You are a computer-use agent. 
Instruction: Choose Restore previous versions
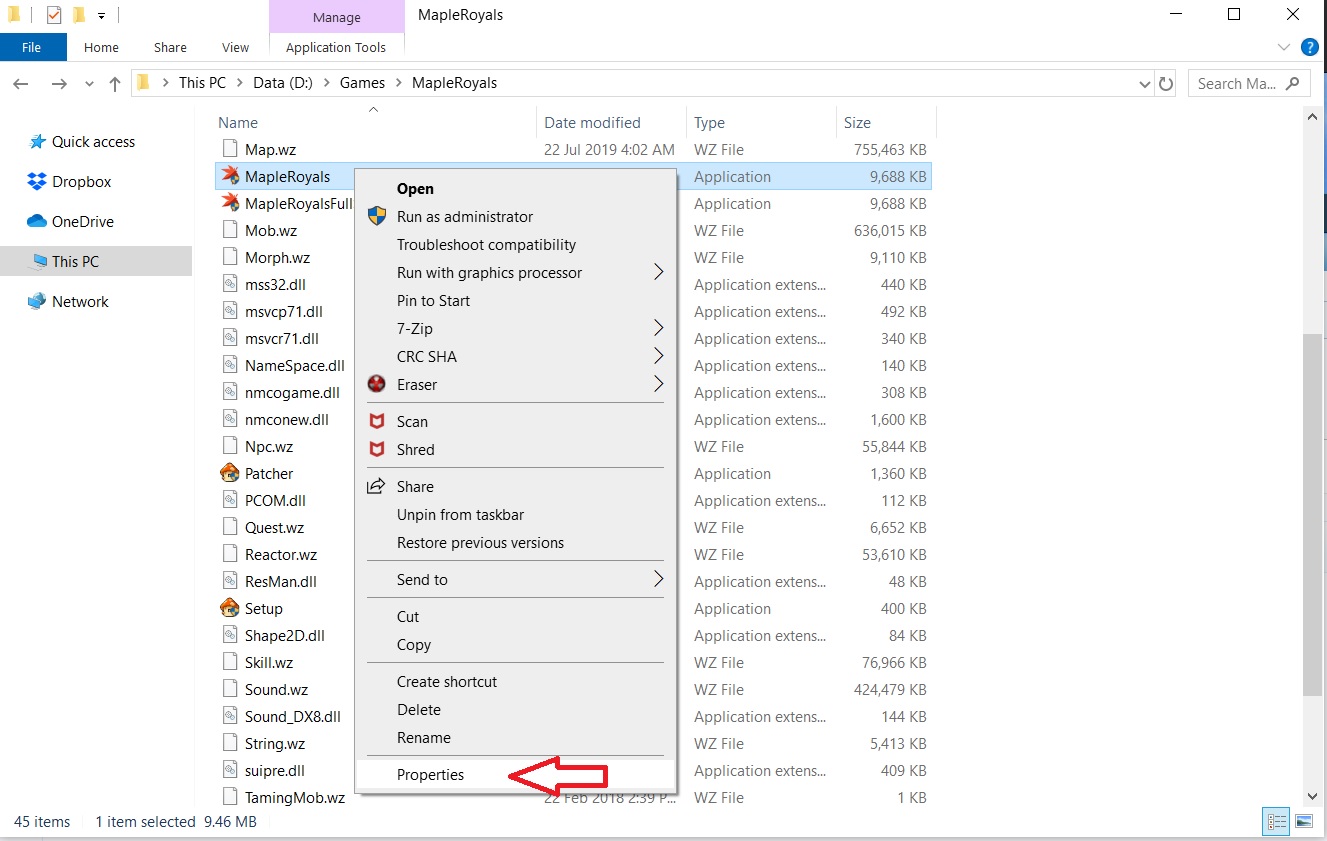[516, 543]
